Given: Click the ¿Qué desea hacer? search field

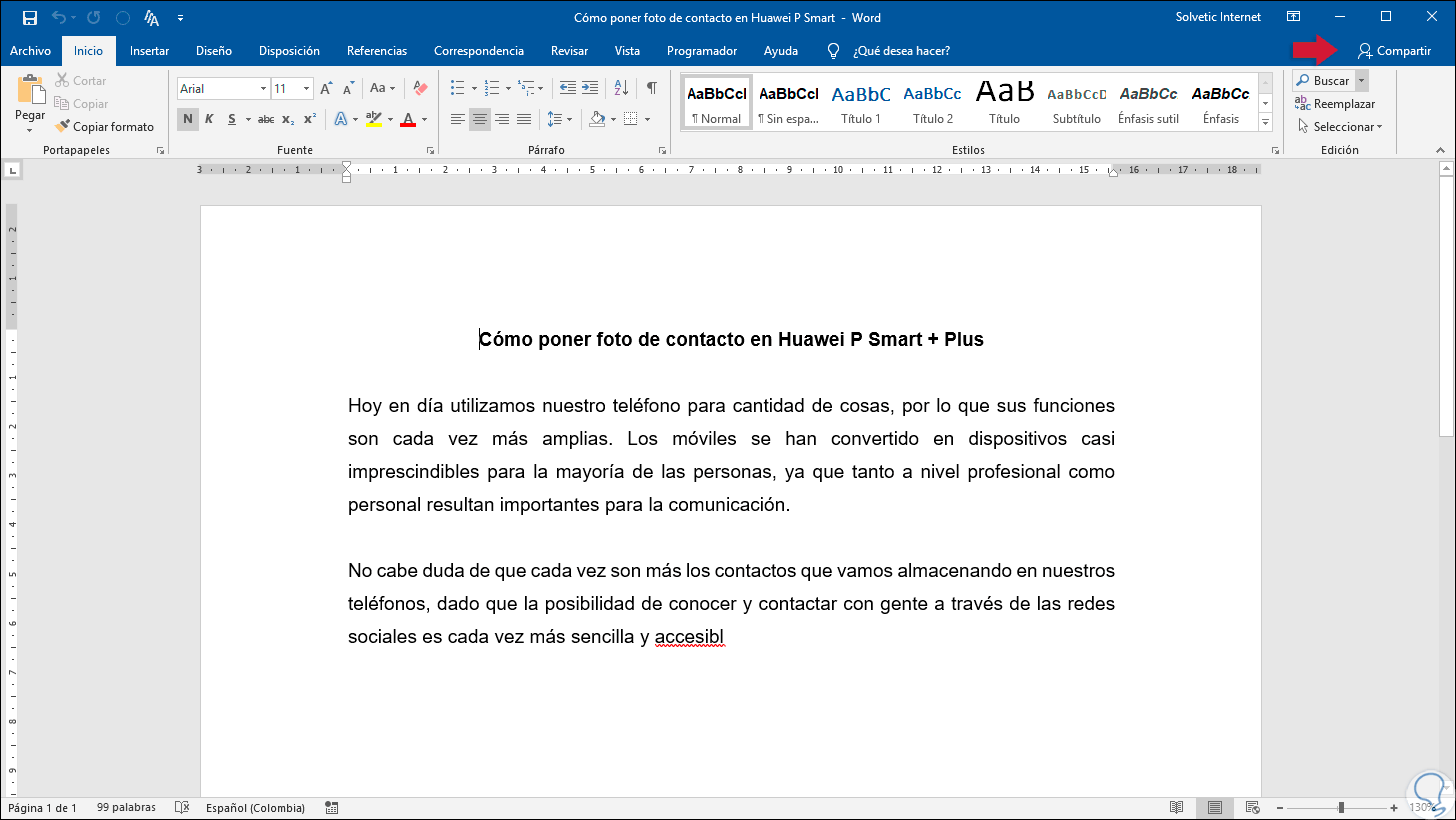Looking at the screenshot, I should (x=901, y=51).
